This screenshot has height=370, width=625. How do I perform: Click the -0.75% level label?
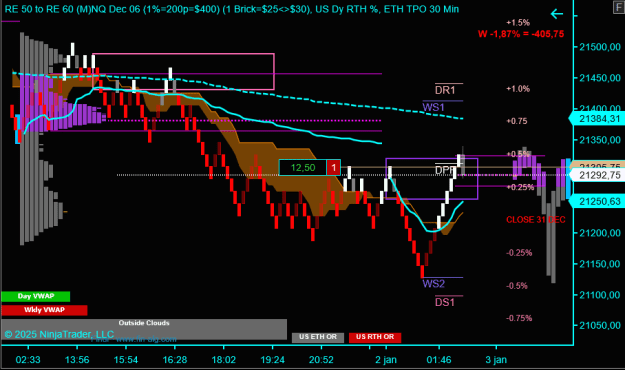(519, 318)
